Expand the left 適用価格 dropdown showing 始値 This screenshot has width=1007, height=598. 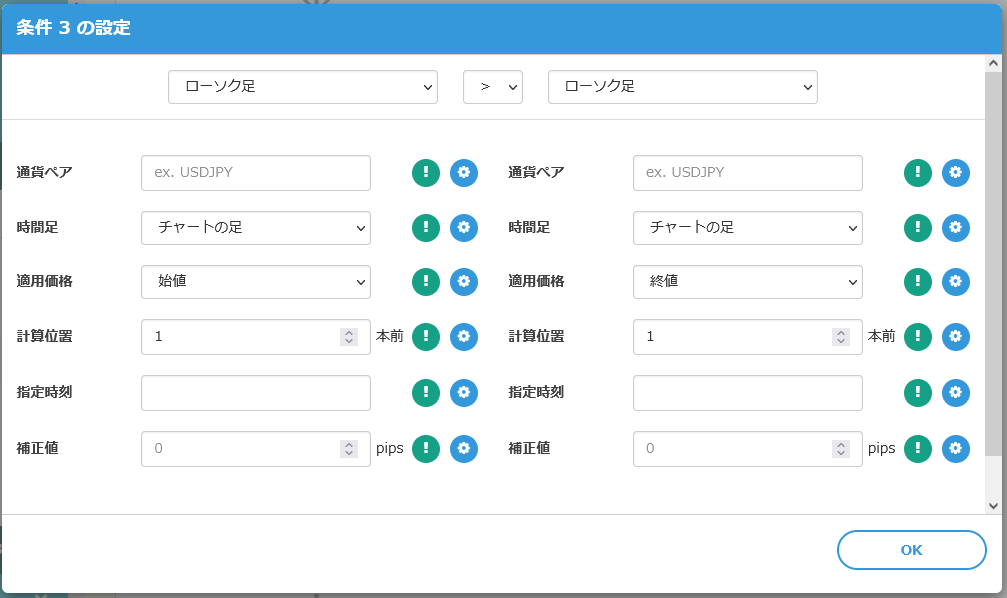pyautogui.click(x=256, y=282)
